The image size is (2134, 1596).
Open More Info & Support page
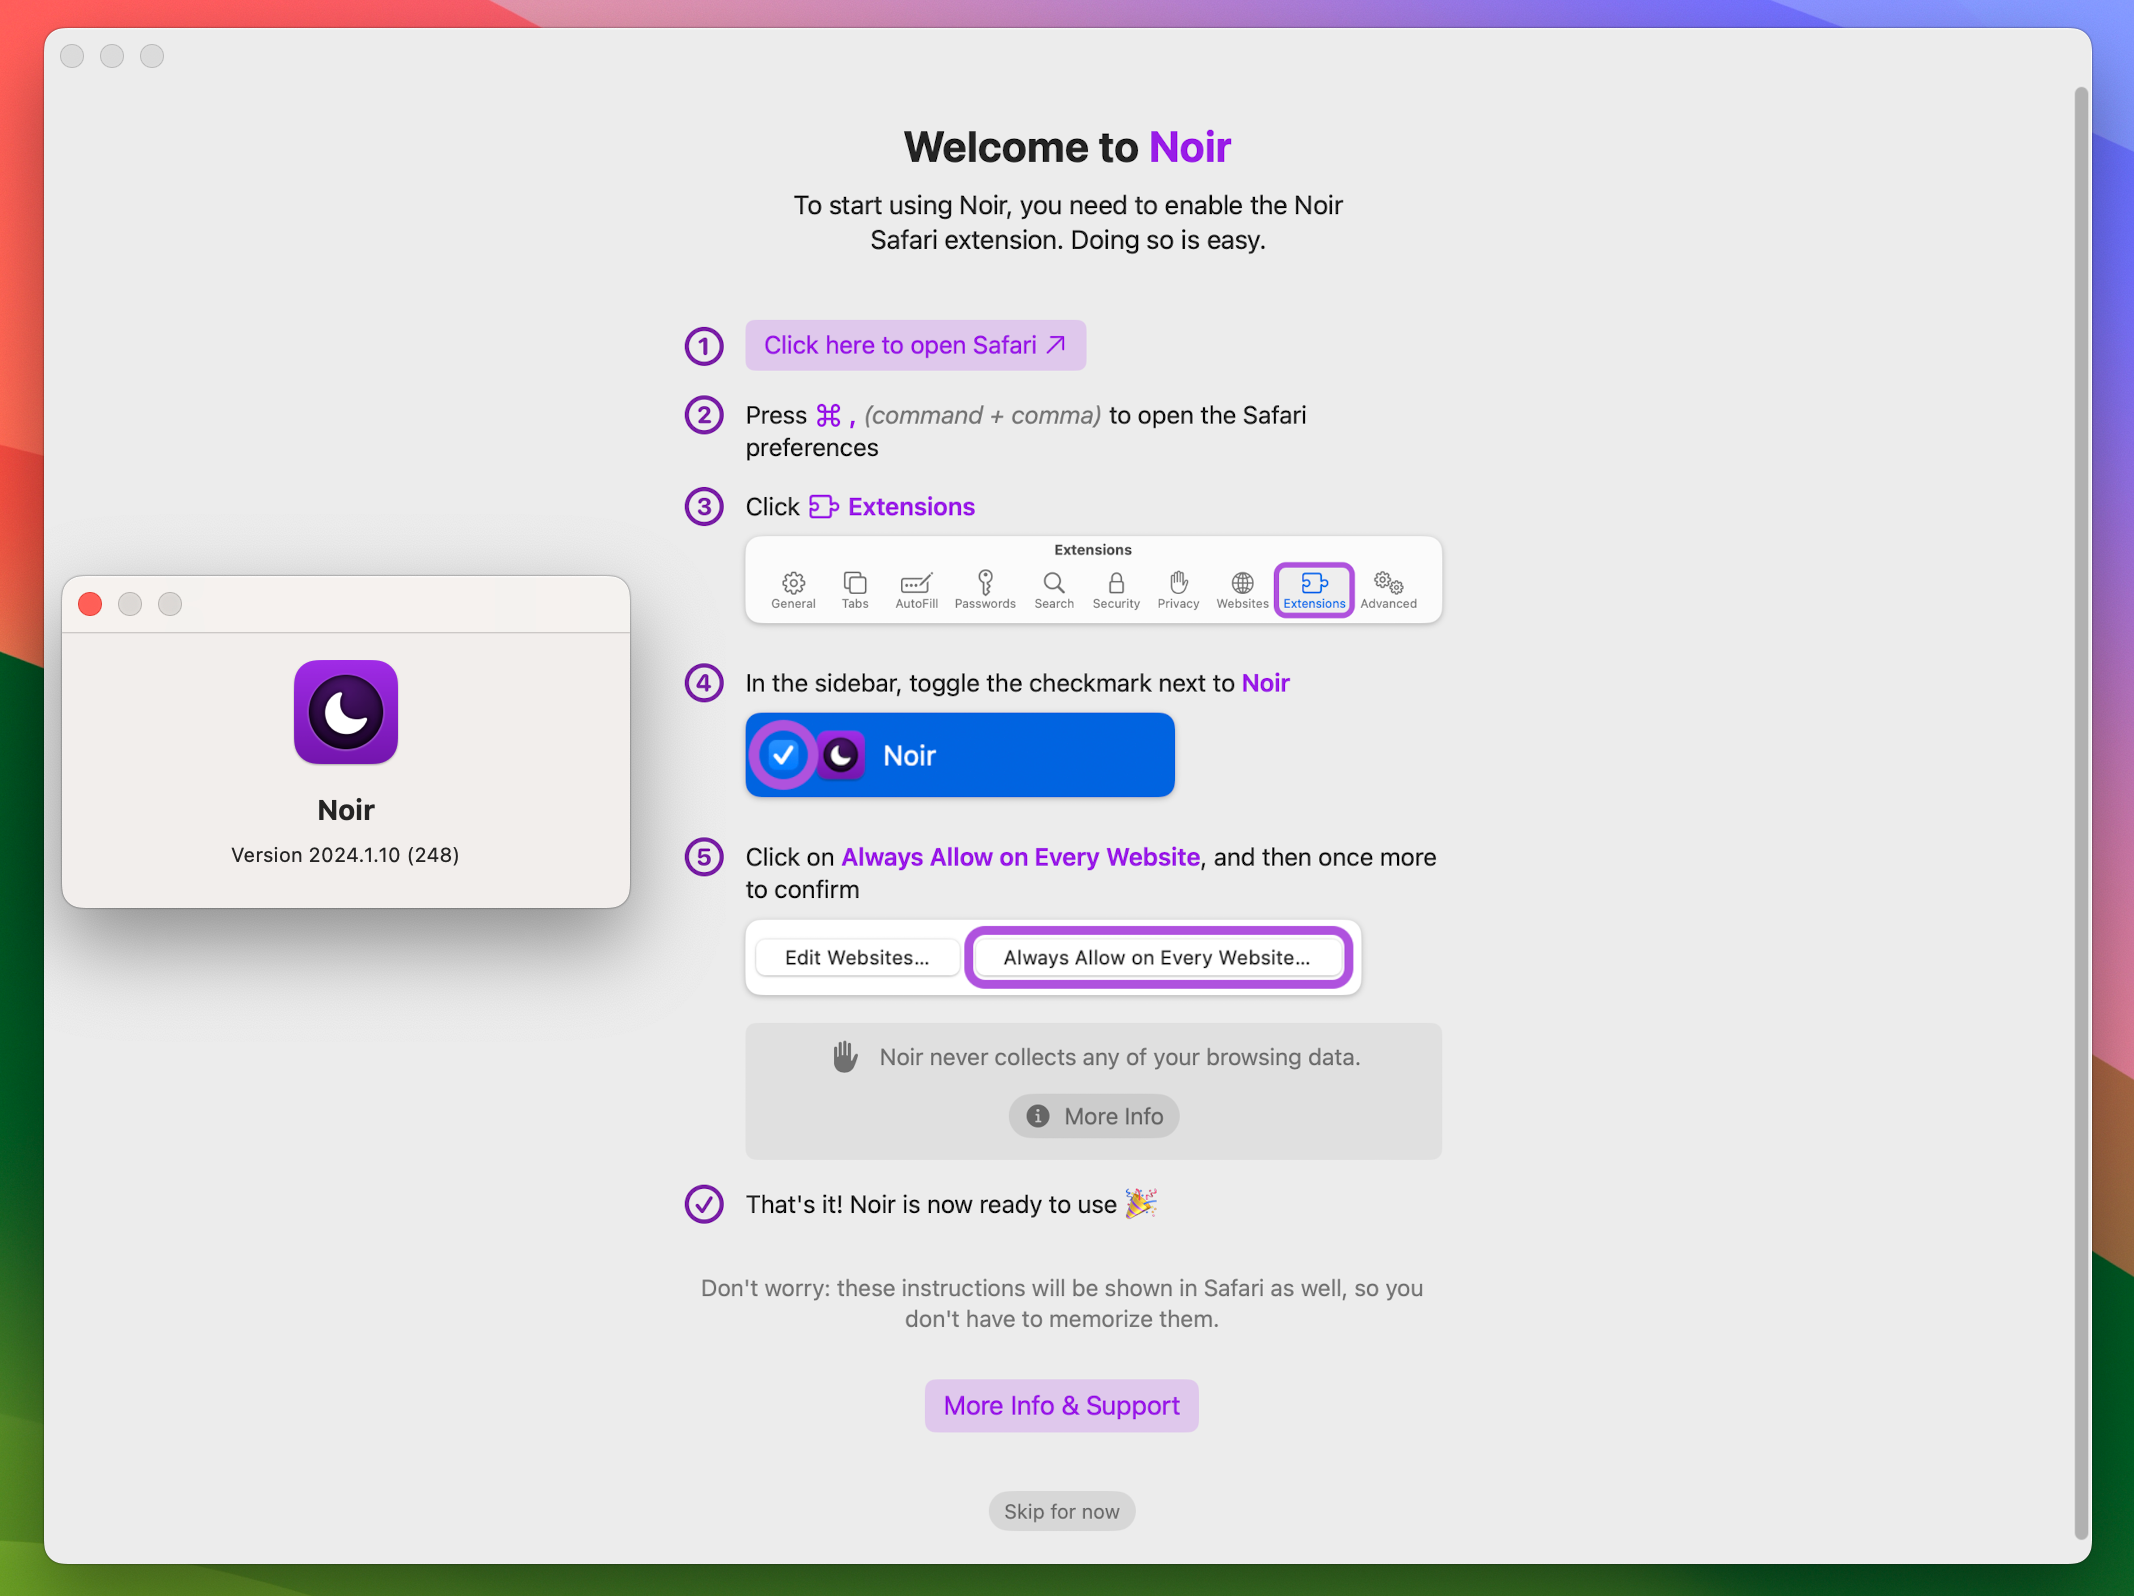point(1064,1405)
